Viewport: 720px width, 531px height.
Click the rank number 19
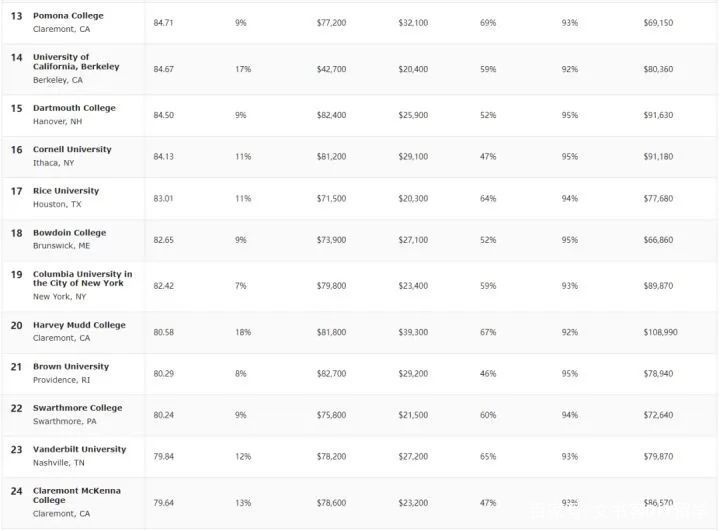17,274
